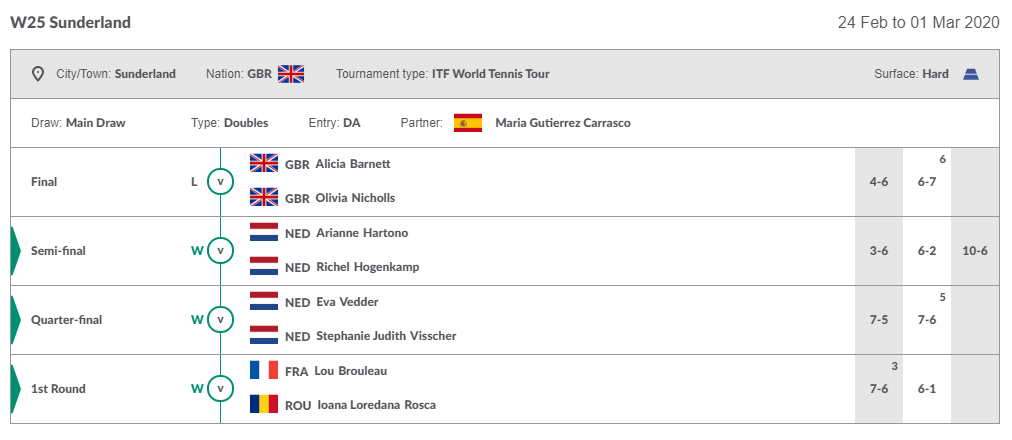Screen dimensions: 1012x440
Task: Expand the Quarter-final versus circle
Action: coord(220,320)
